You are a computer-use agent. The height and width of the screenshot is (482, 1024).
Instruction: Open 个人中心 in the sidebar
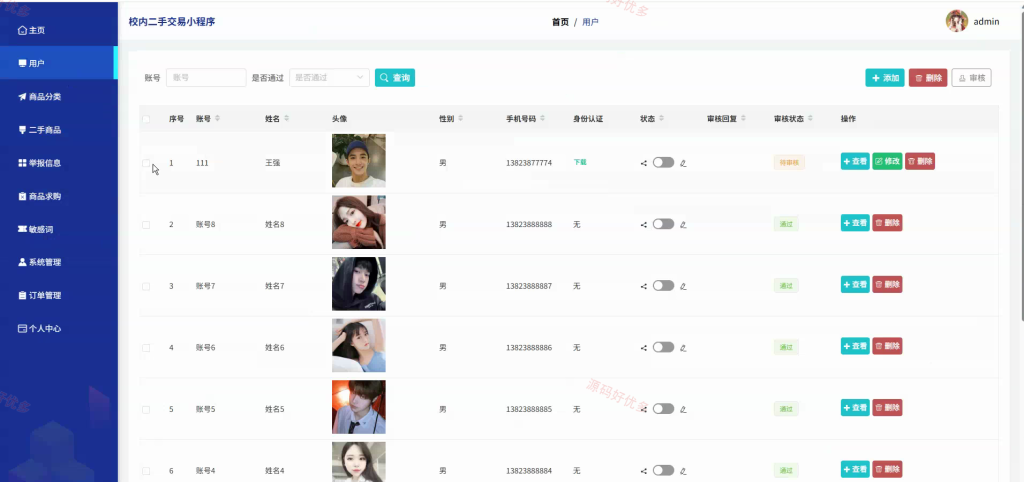click(x=57, y=329)
